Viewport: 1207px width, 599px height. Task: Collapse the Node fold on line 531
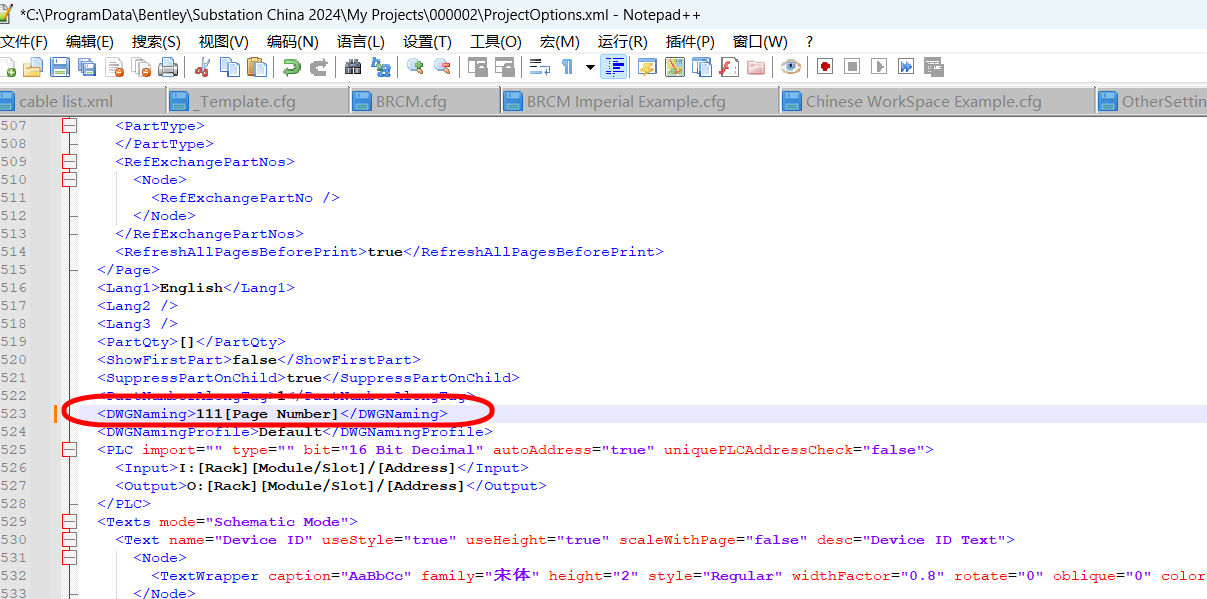point(69,558)
